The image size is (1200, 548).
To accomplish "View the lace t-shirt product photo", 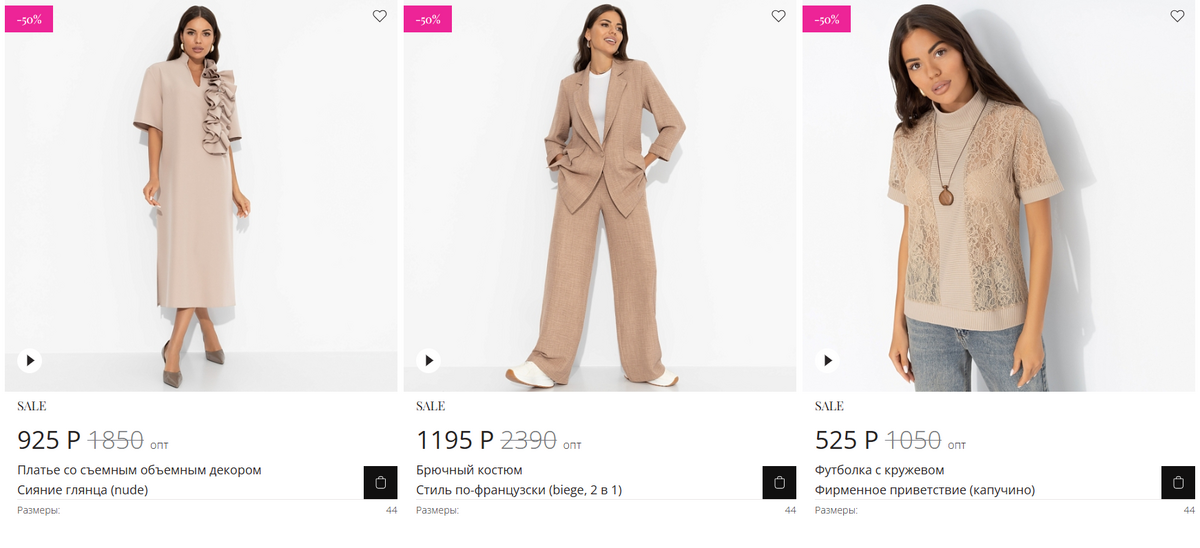I will pos(998,200).
